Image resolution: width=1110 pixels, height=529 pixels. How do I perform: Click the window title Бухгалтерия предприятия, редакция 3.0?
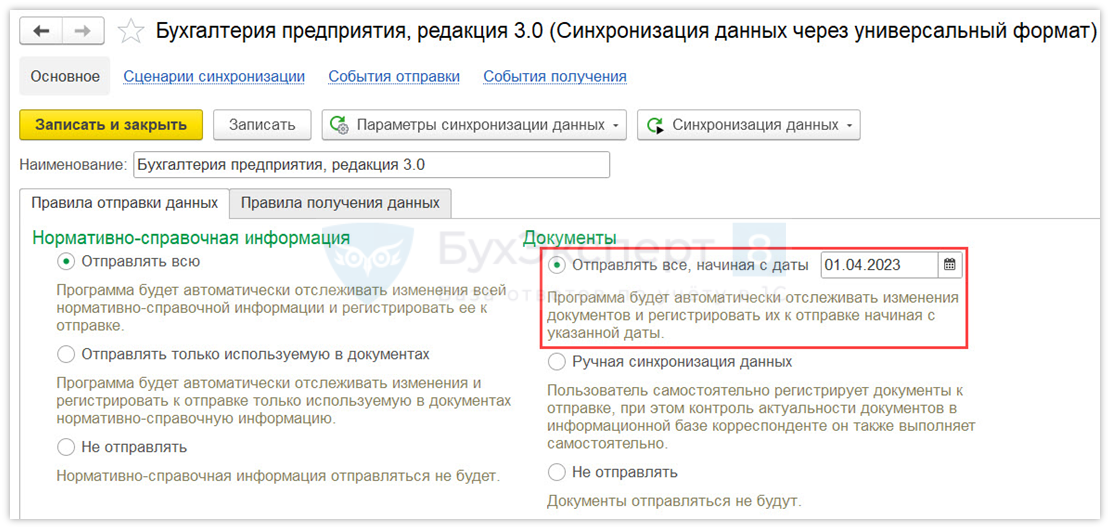626,31
